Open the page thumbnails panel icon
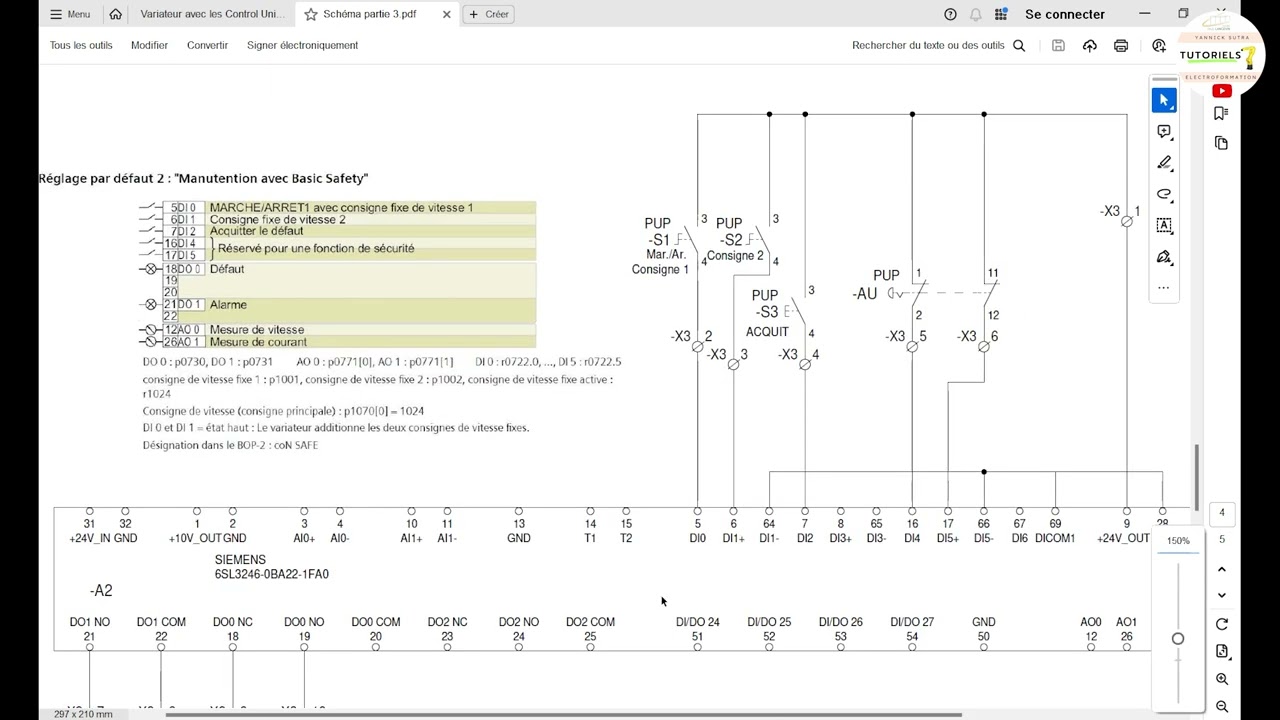This screenshot has height=720, width=1280. (x=1221, y=143)
